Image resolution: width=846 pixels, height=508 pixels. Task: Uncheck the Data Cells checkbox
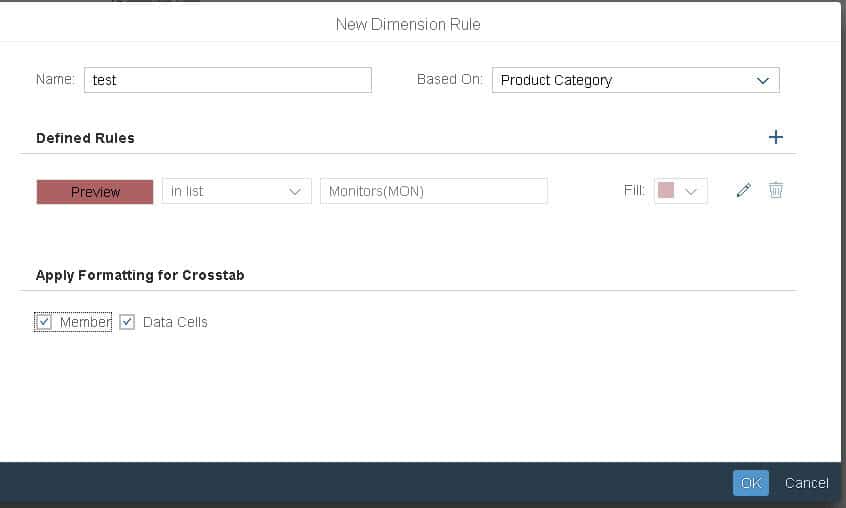(127, 322)
